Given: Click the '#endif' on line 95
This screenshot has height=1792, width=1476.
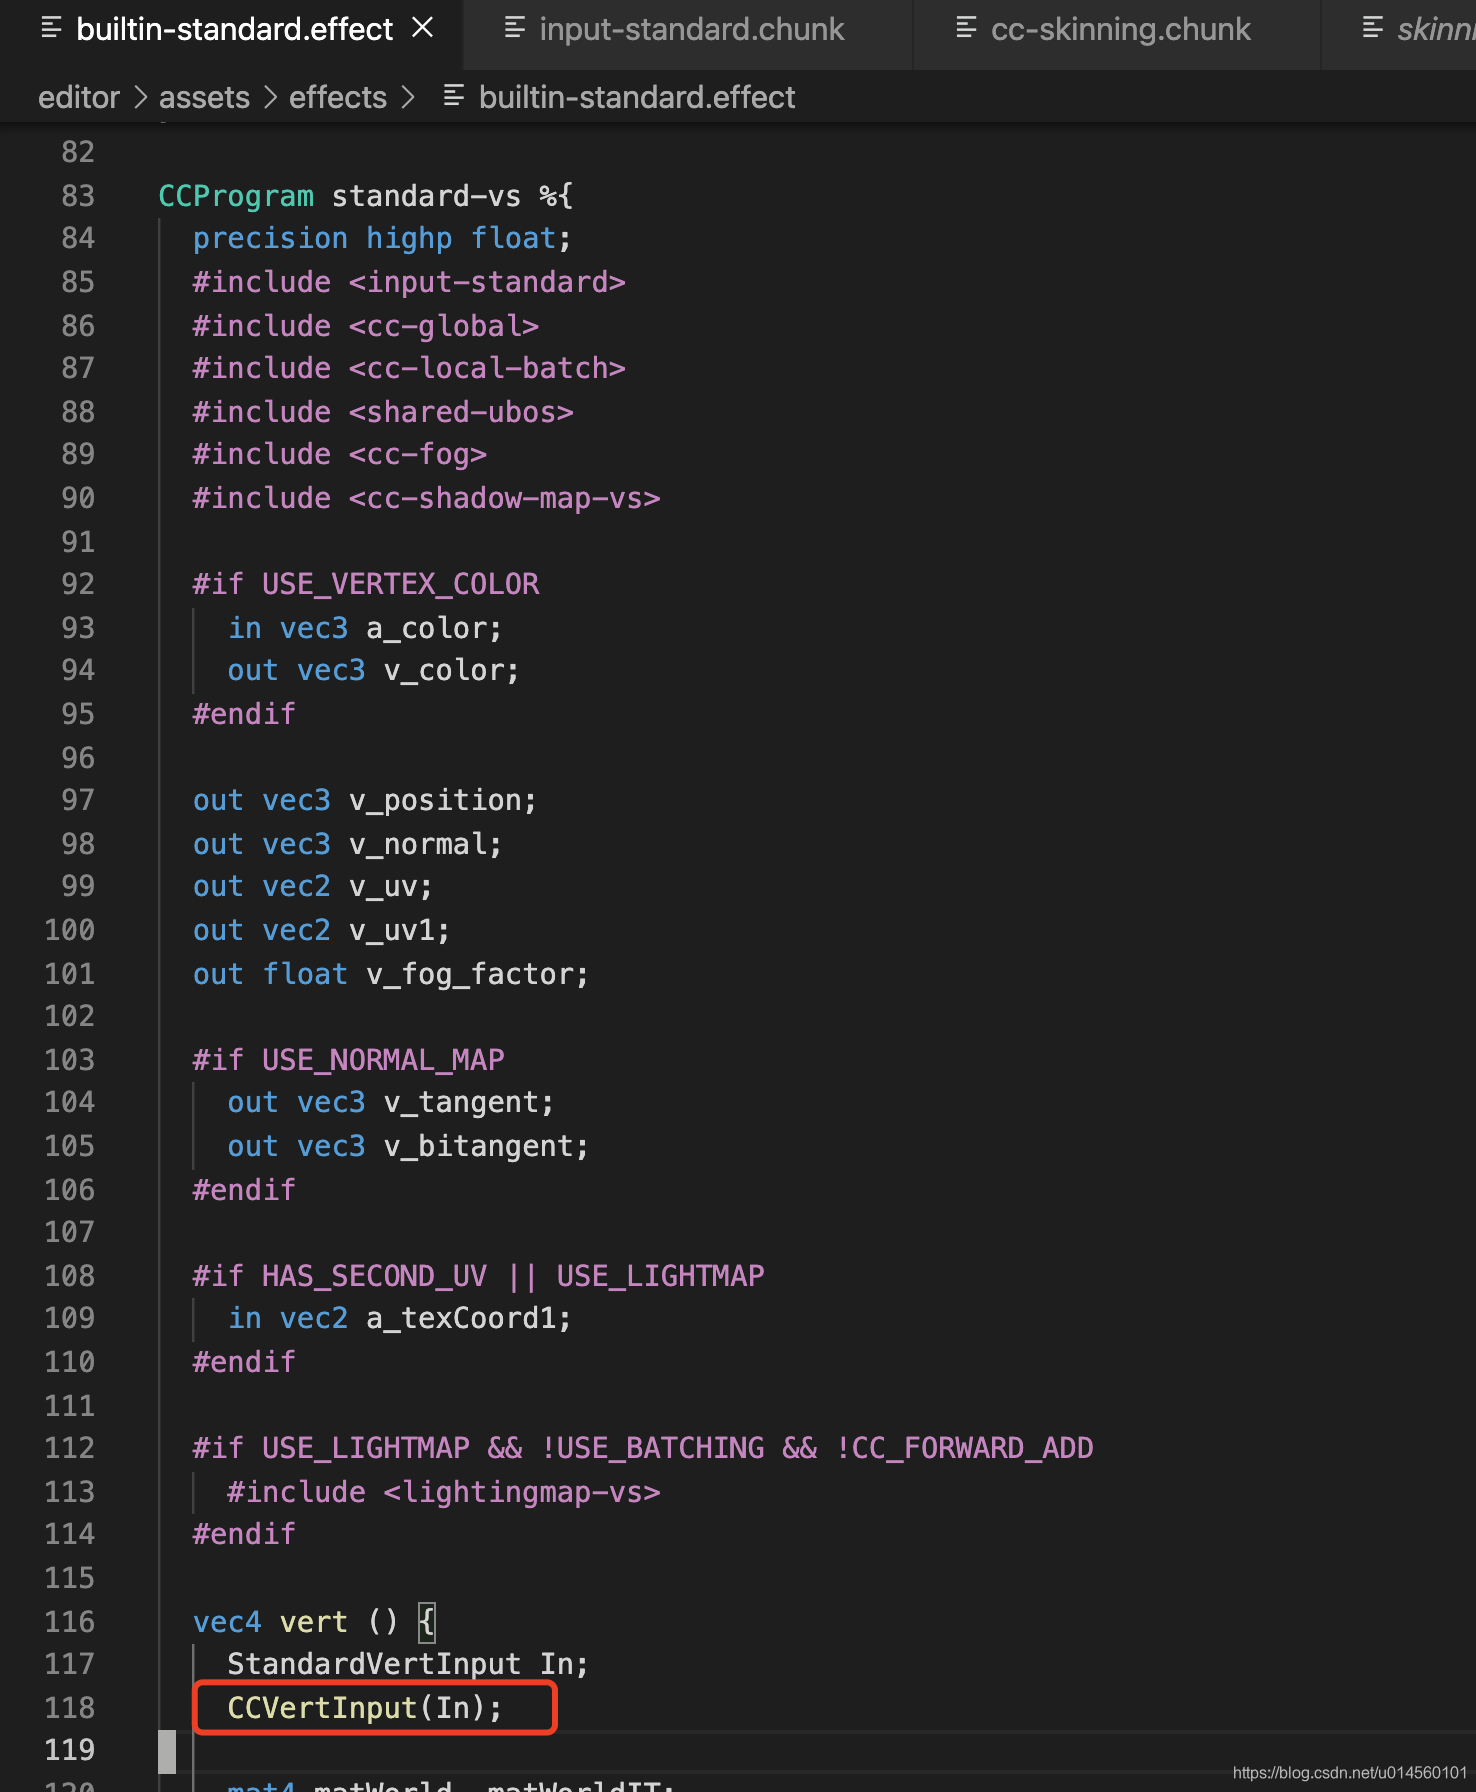Looking at the screenshot, I should 244,714.
